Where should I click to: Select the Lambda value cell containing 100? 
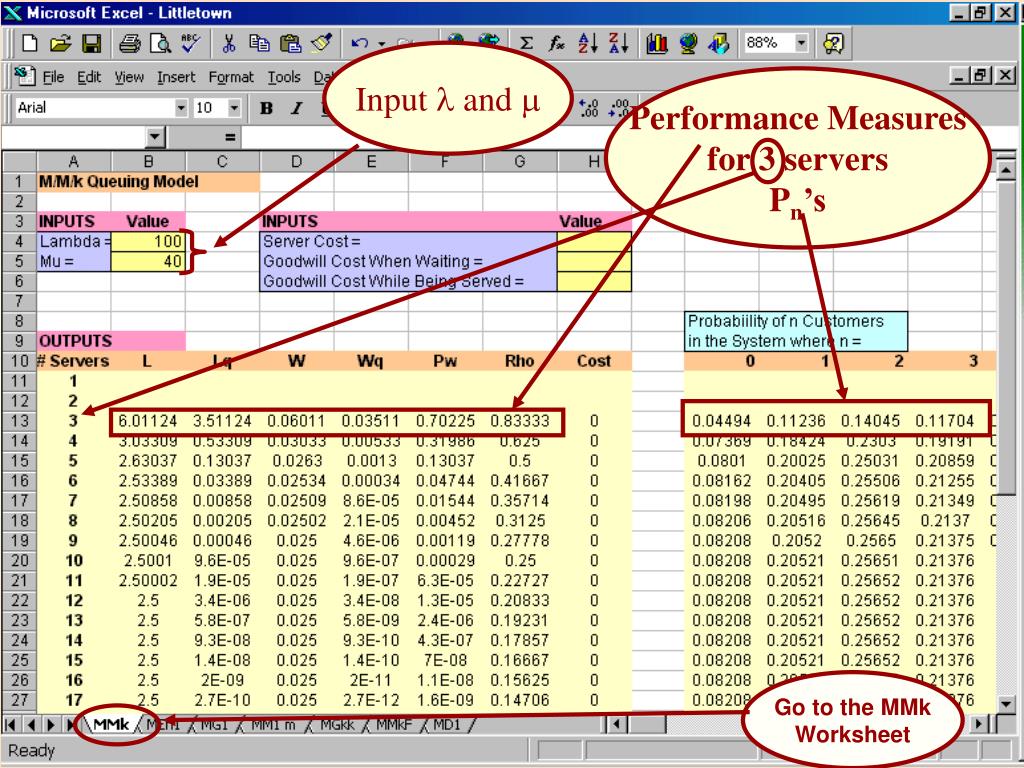[148, 241]
